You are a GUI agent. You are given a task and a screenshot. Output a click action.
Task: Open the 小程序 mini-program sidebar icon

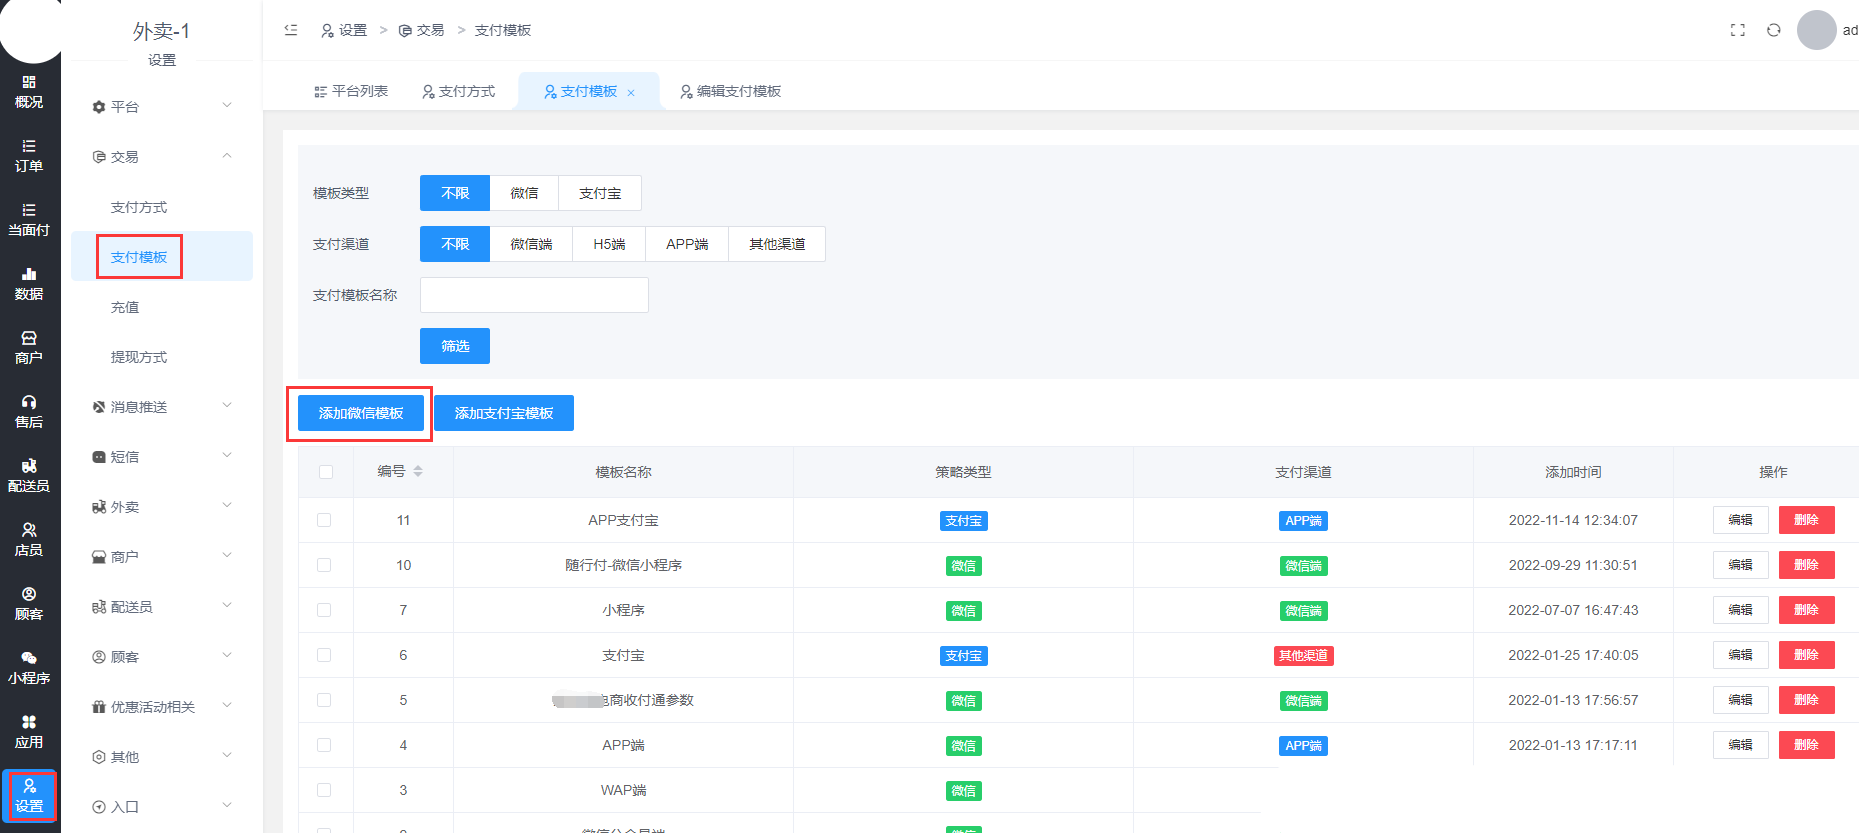29,668
